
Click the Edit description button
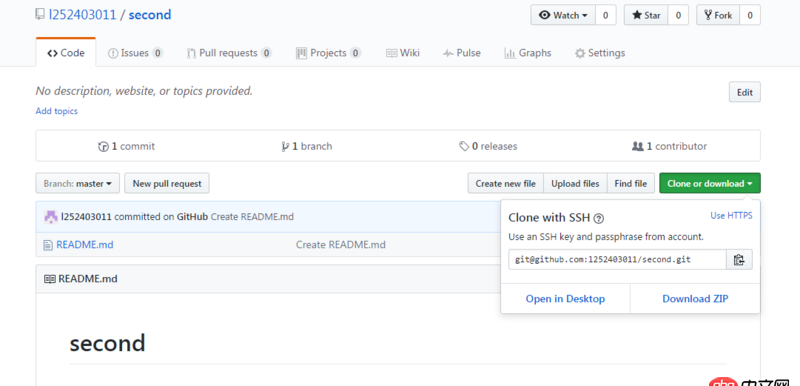coord(744,92)
